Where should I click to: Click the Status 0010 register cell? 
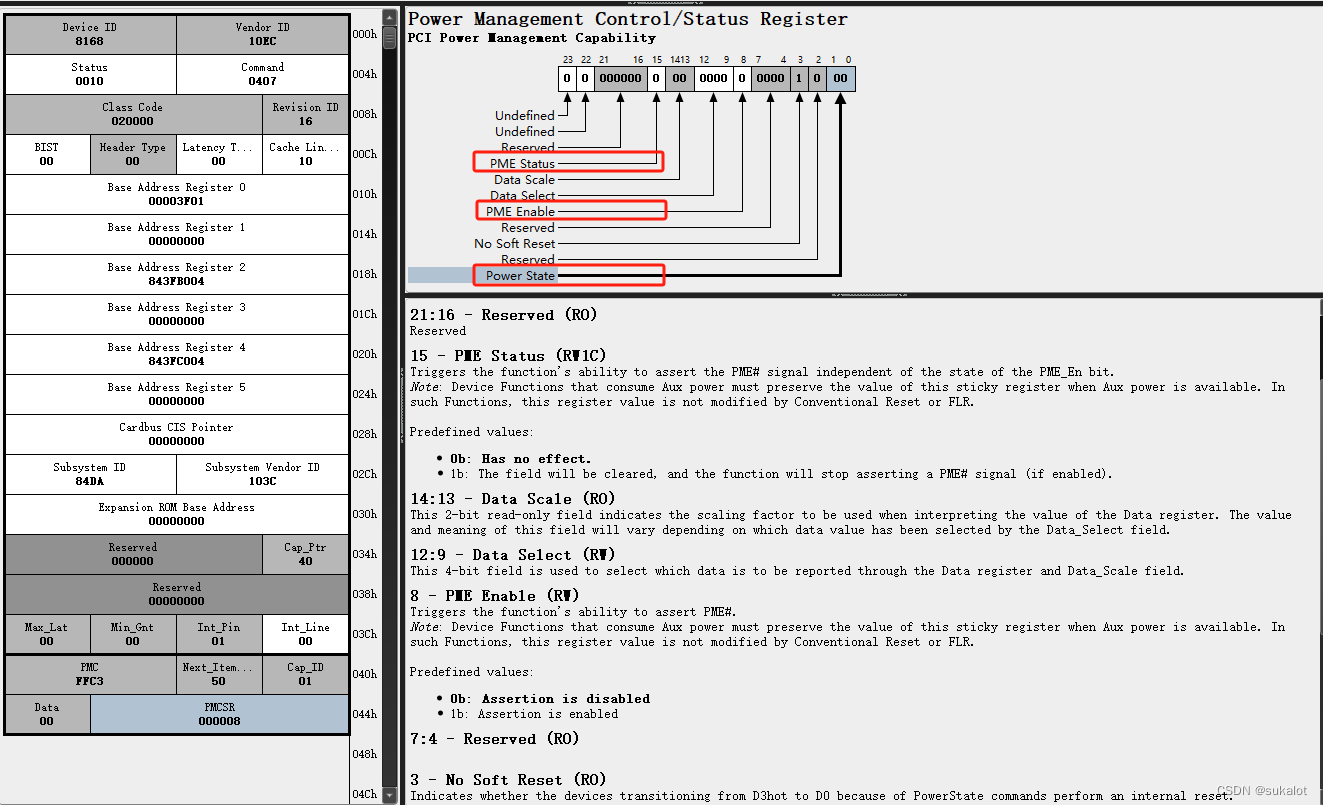click(90, 75)
